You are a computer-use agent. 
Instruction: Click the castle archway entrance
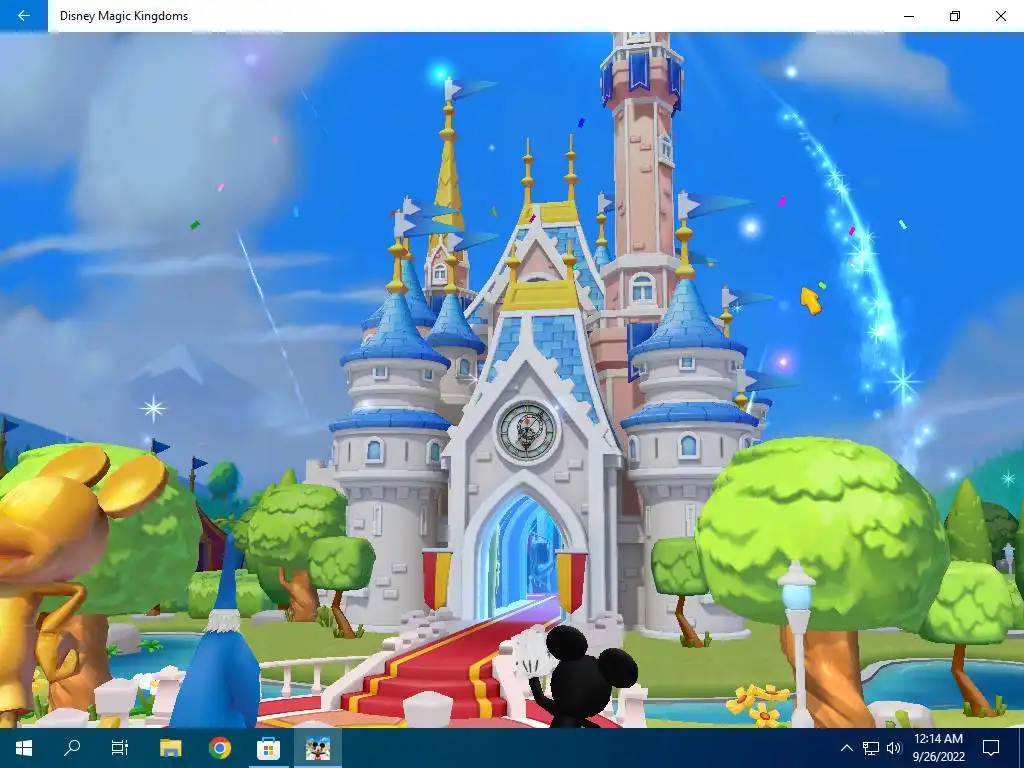[522, 553]
